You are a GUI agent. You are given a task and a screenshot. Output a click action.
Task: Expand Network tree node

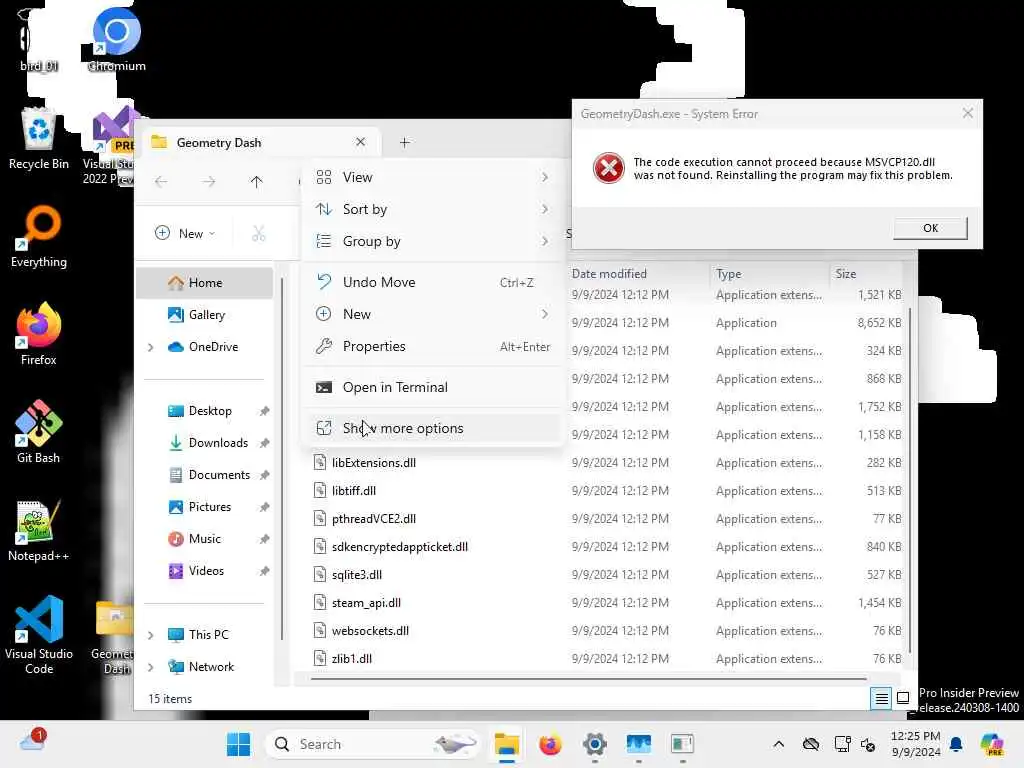point(151,667)
